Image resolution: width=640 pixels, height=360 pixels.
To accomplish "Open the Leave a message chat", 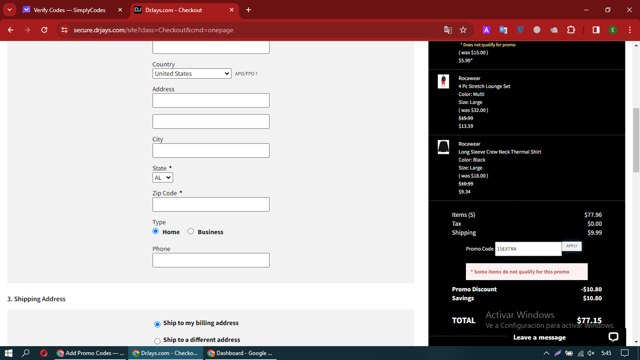I will tap(539, 338).
